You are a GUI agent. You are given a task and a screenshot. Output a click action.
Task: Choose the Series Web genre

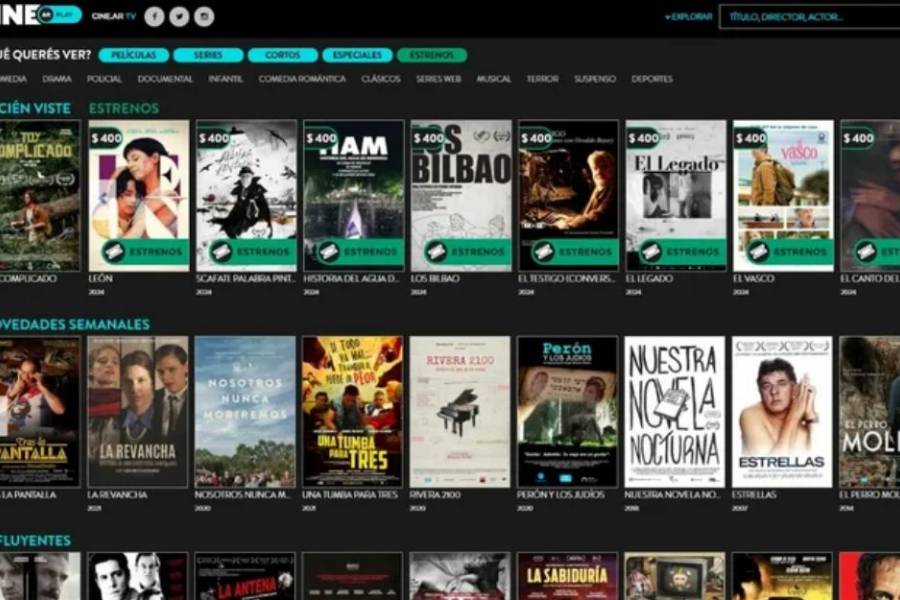[439, 79]
